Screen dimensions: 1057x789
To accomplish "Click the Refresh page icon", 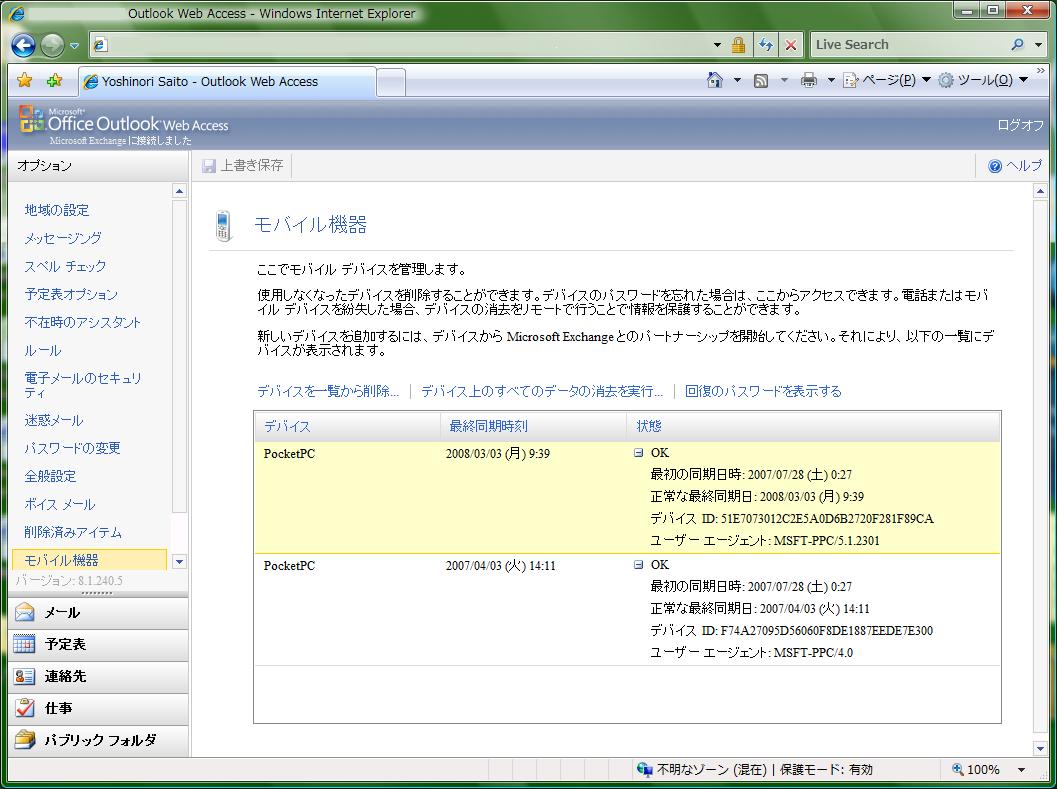I will point(766,45).
